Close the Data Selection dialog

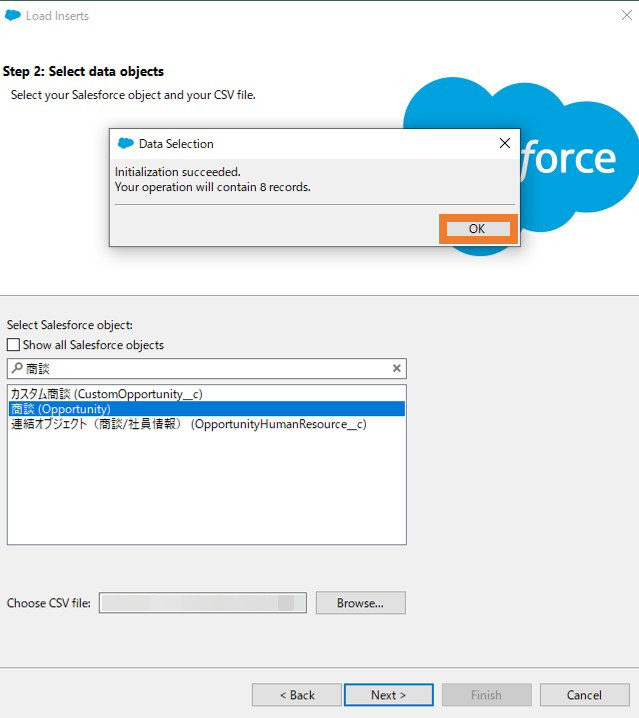pos(505,143)
